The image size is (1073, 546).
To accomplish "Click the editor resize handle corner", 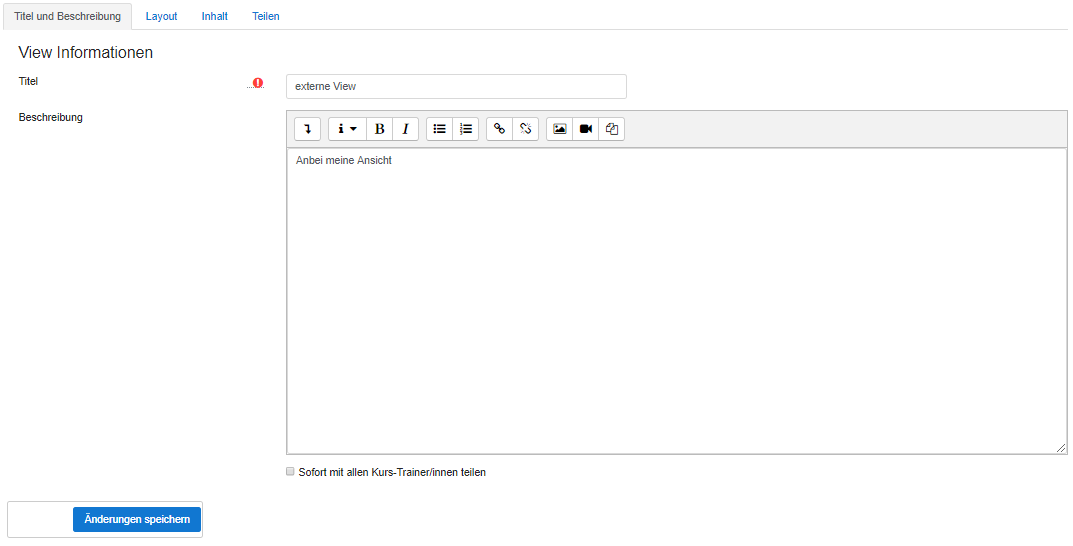I will point(1061,447).
